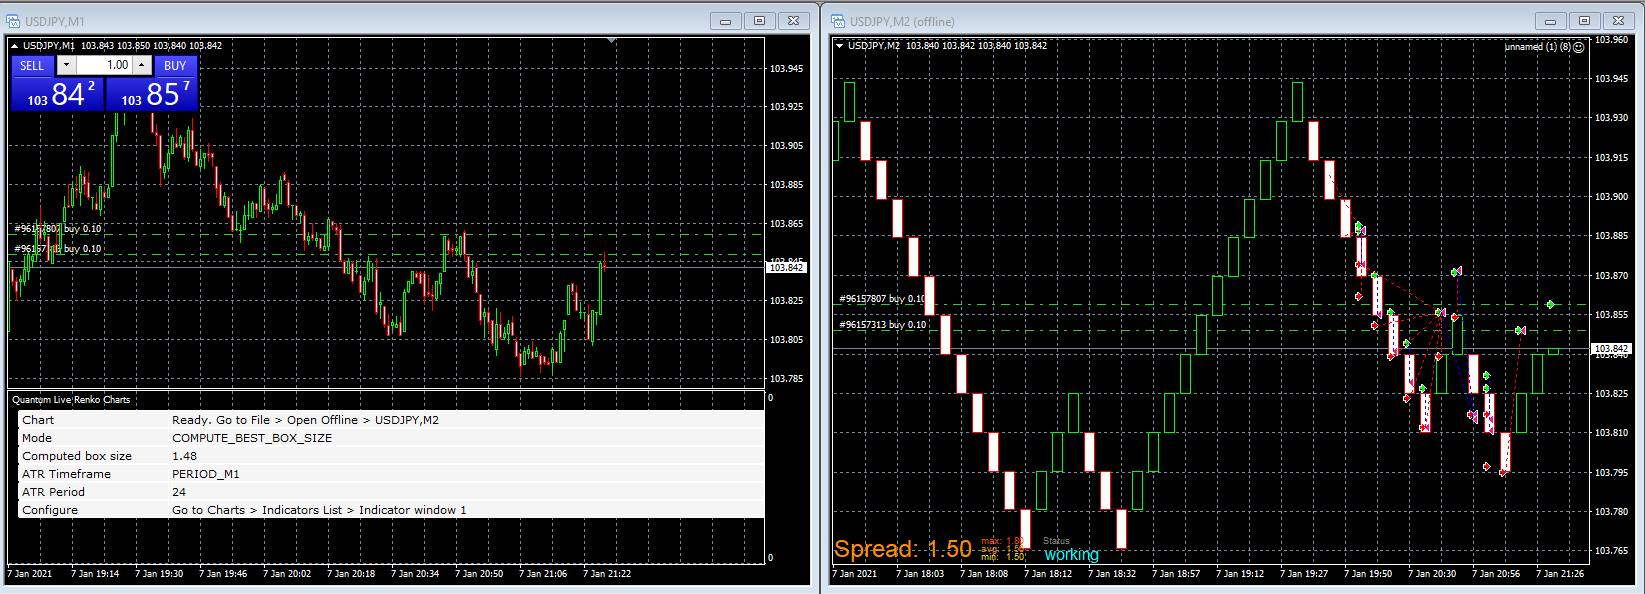This screenshot has height=594, width=1645.
Task: Click the USDJPY,M2 OHLC header text
Action: tap(947, 45)
